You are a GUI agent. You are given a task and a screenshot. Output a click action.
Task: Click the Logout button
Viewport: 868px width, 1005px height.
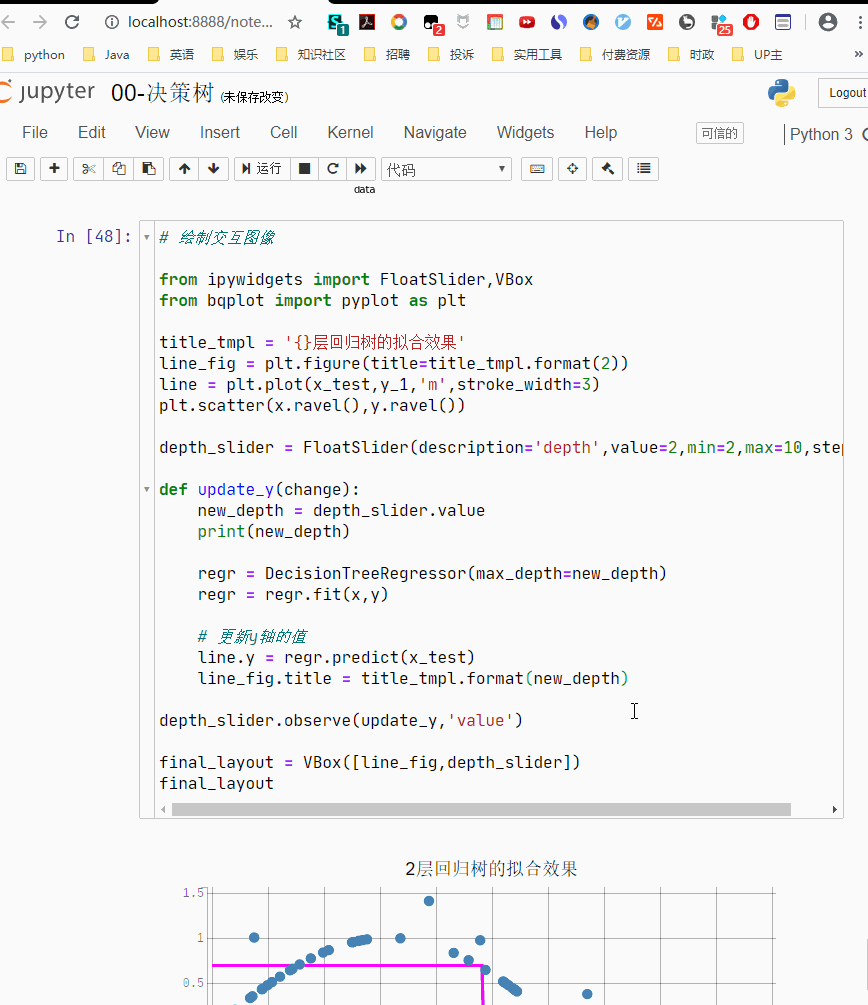[x=846, y=93]
